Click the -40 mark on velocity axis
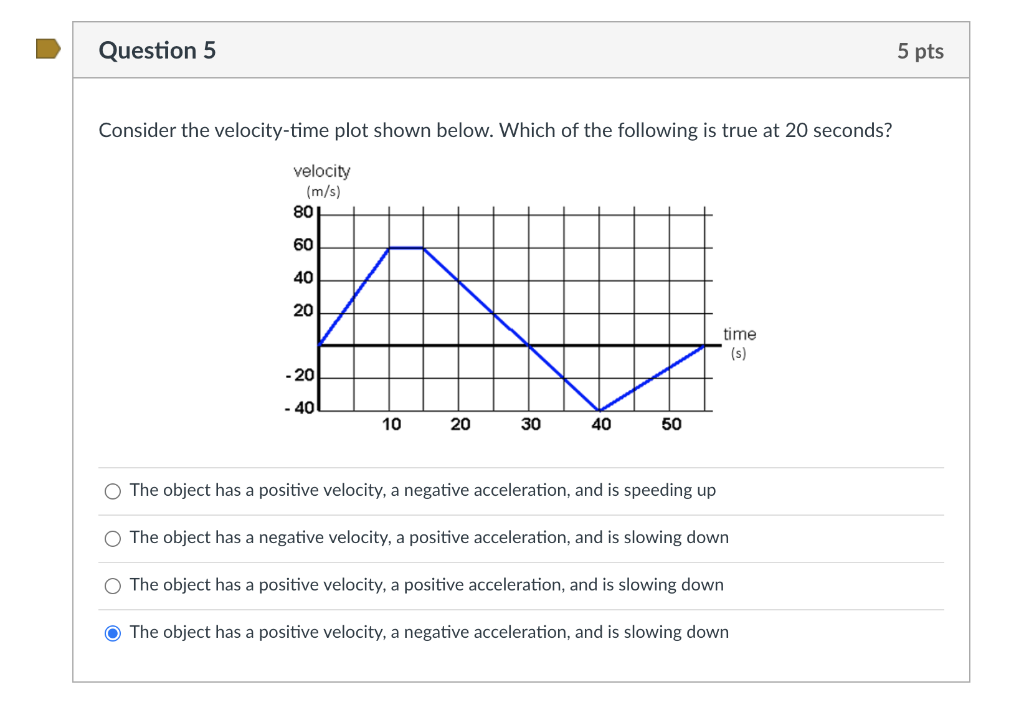 tap(301, 406)
